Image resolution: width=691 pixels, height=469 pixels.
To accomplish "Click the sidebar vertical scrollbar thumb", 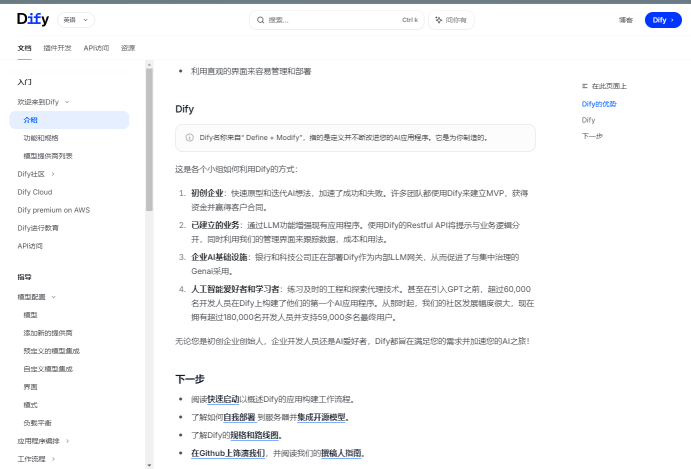I will [149, 140].
